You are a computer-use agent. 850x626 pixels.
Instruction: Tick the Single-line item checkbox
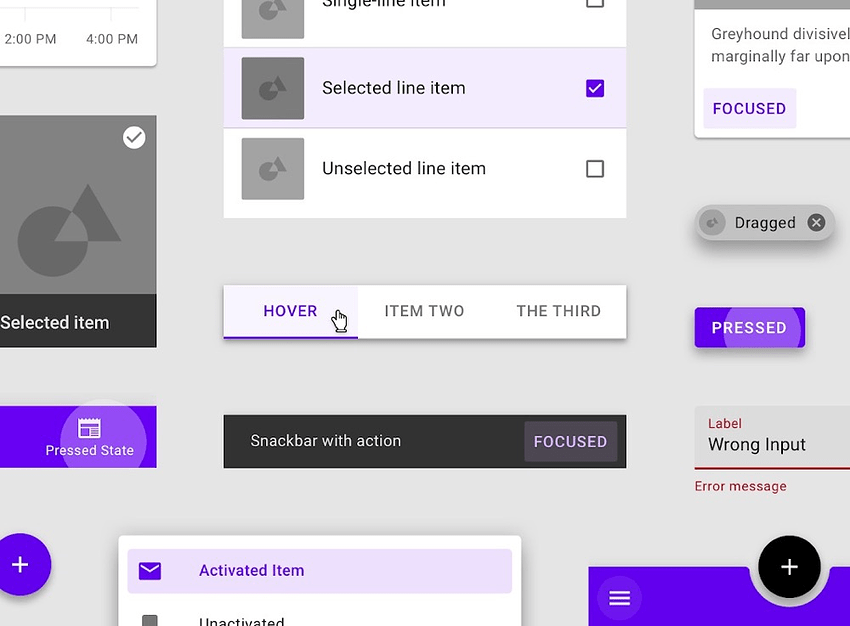point(595,3)
